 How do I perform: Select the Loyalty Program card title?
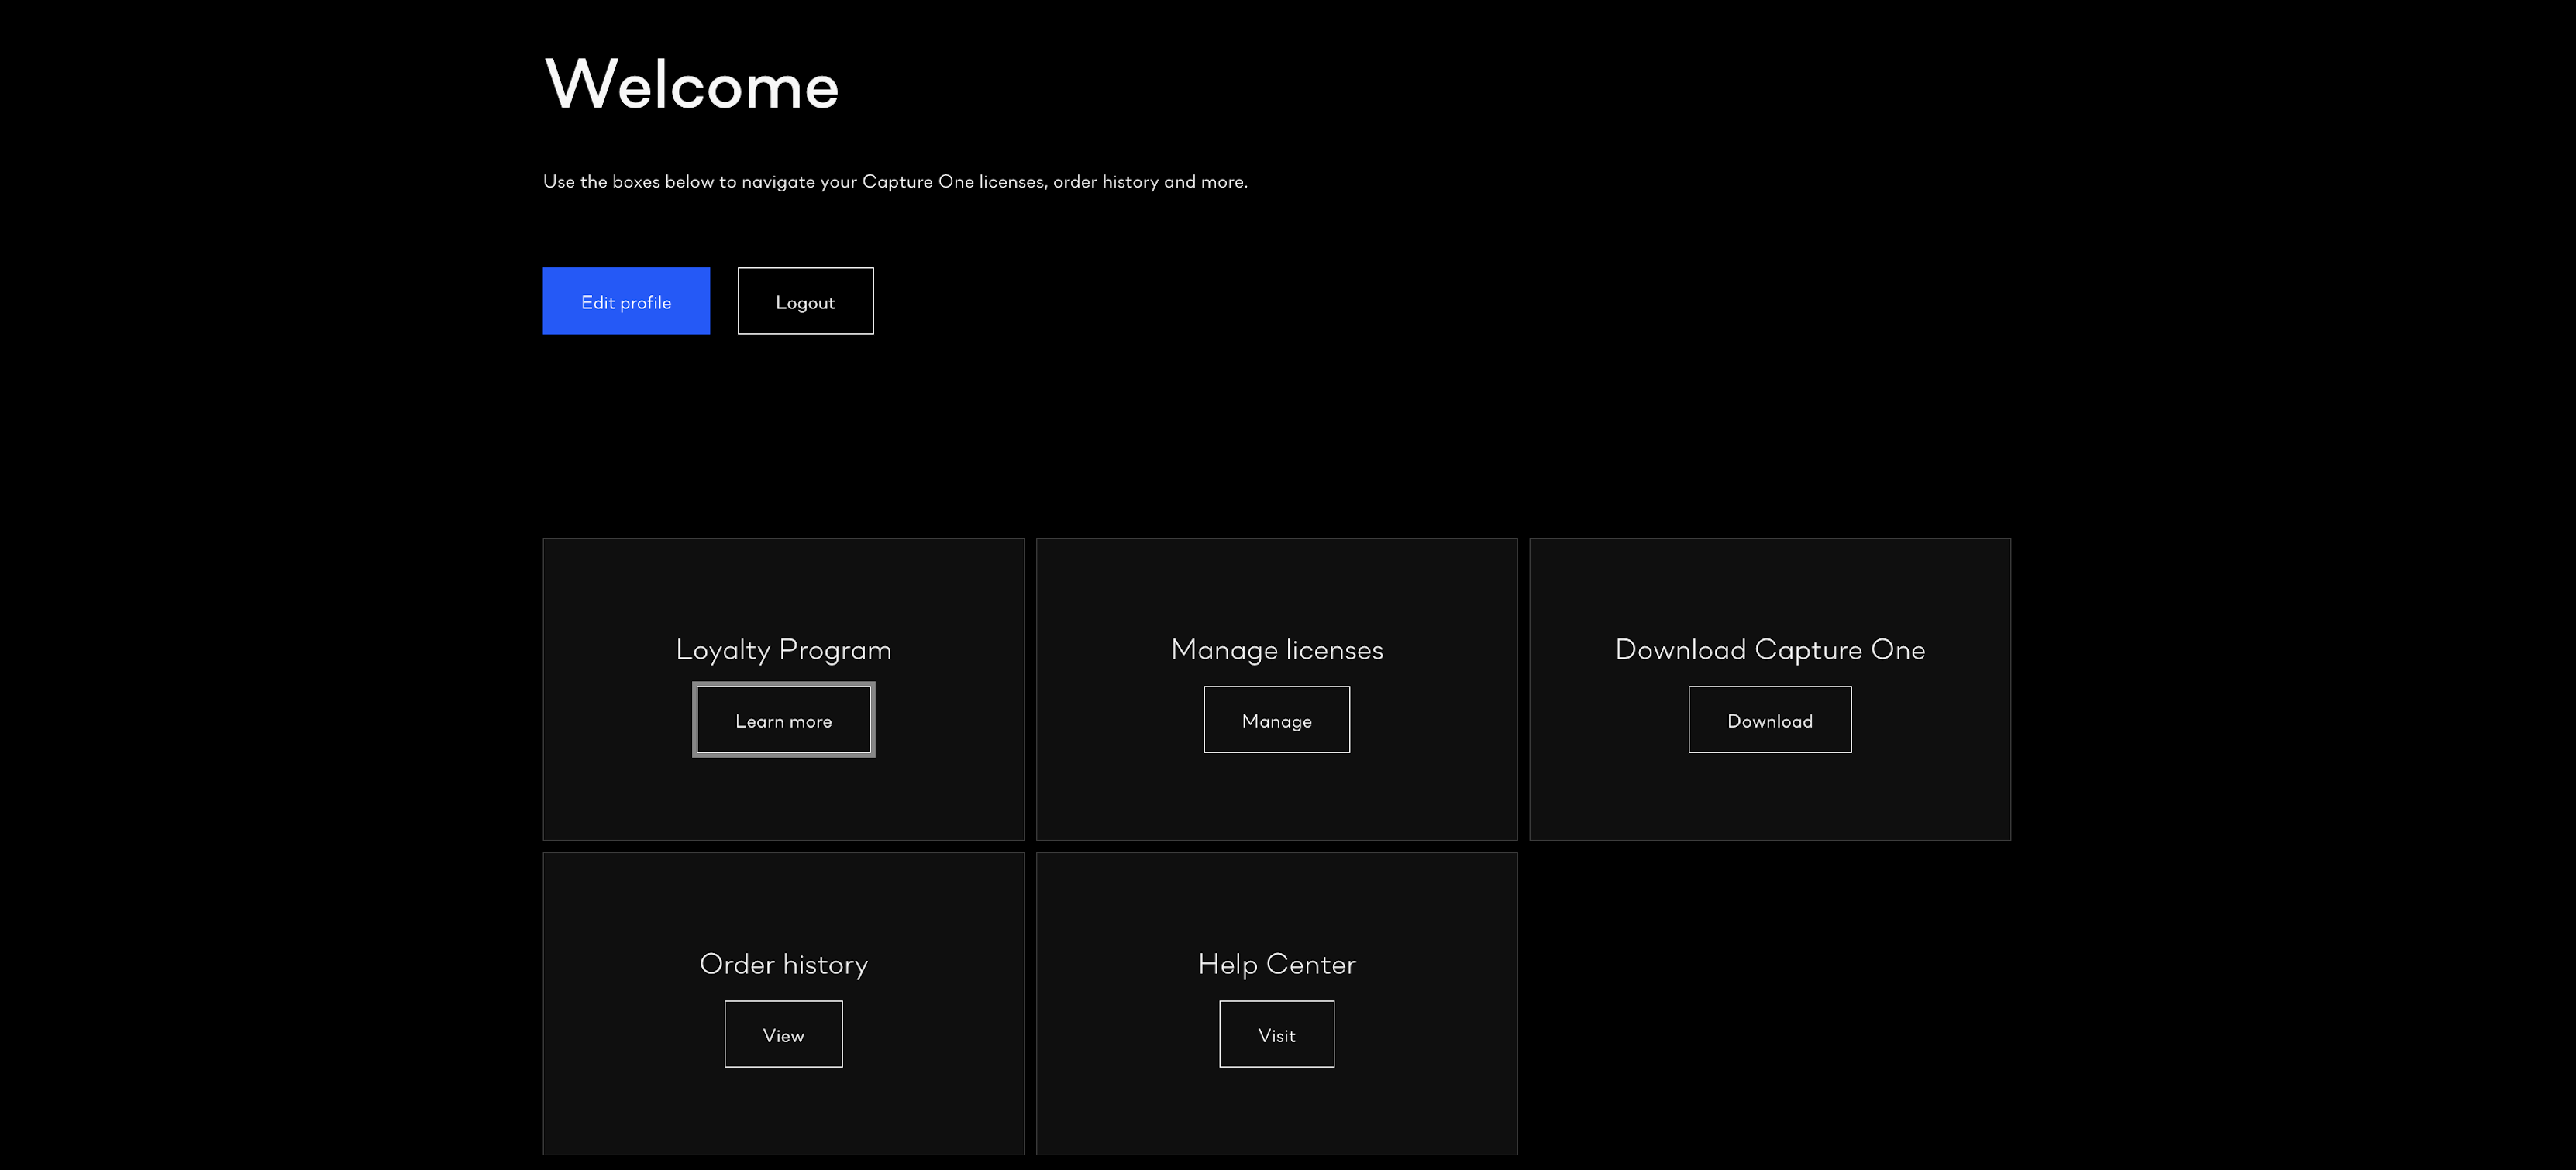pyautogui.click(x=783, y=650)
